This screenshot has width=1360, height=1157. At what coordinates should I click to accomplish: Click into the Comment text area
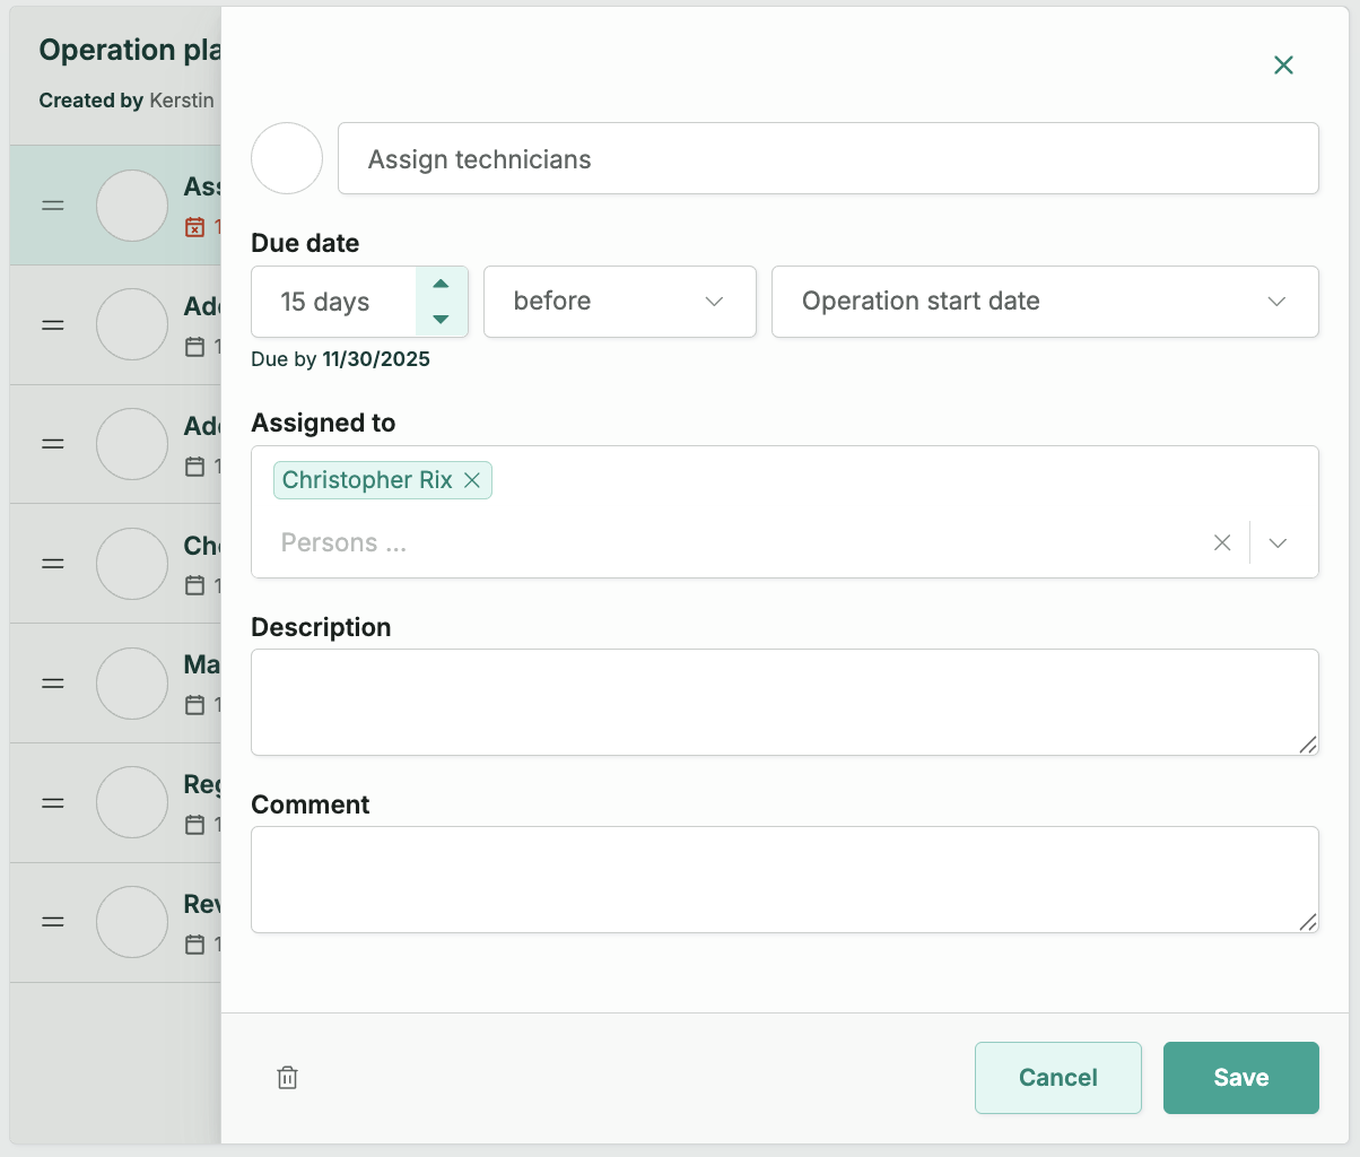click(784, 879)
